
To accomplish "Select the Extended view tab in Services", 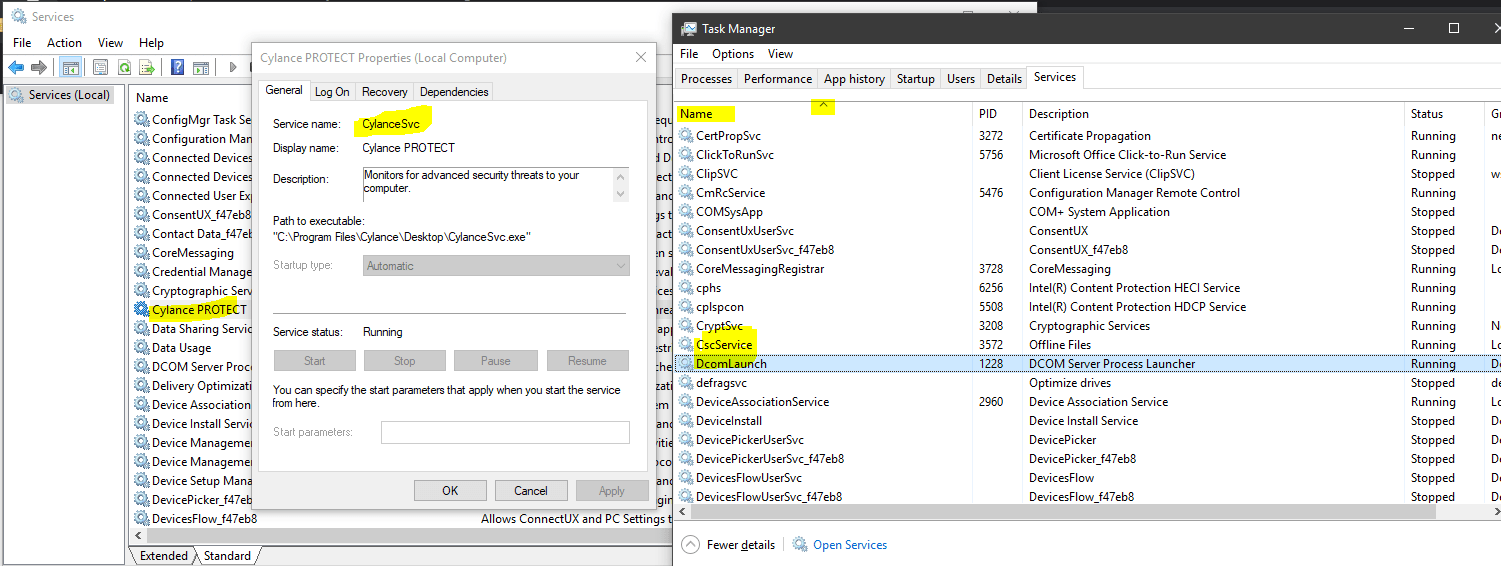I will 164,556.
